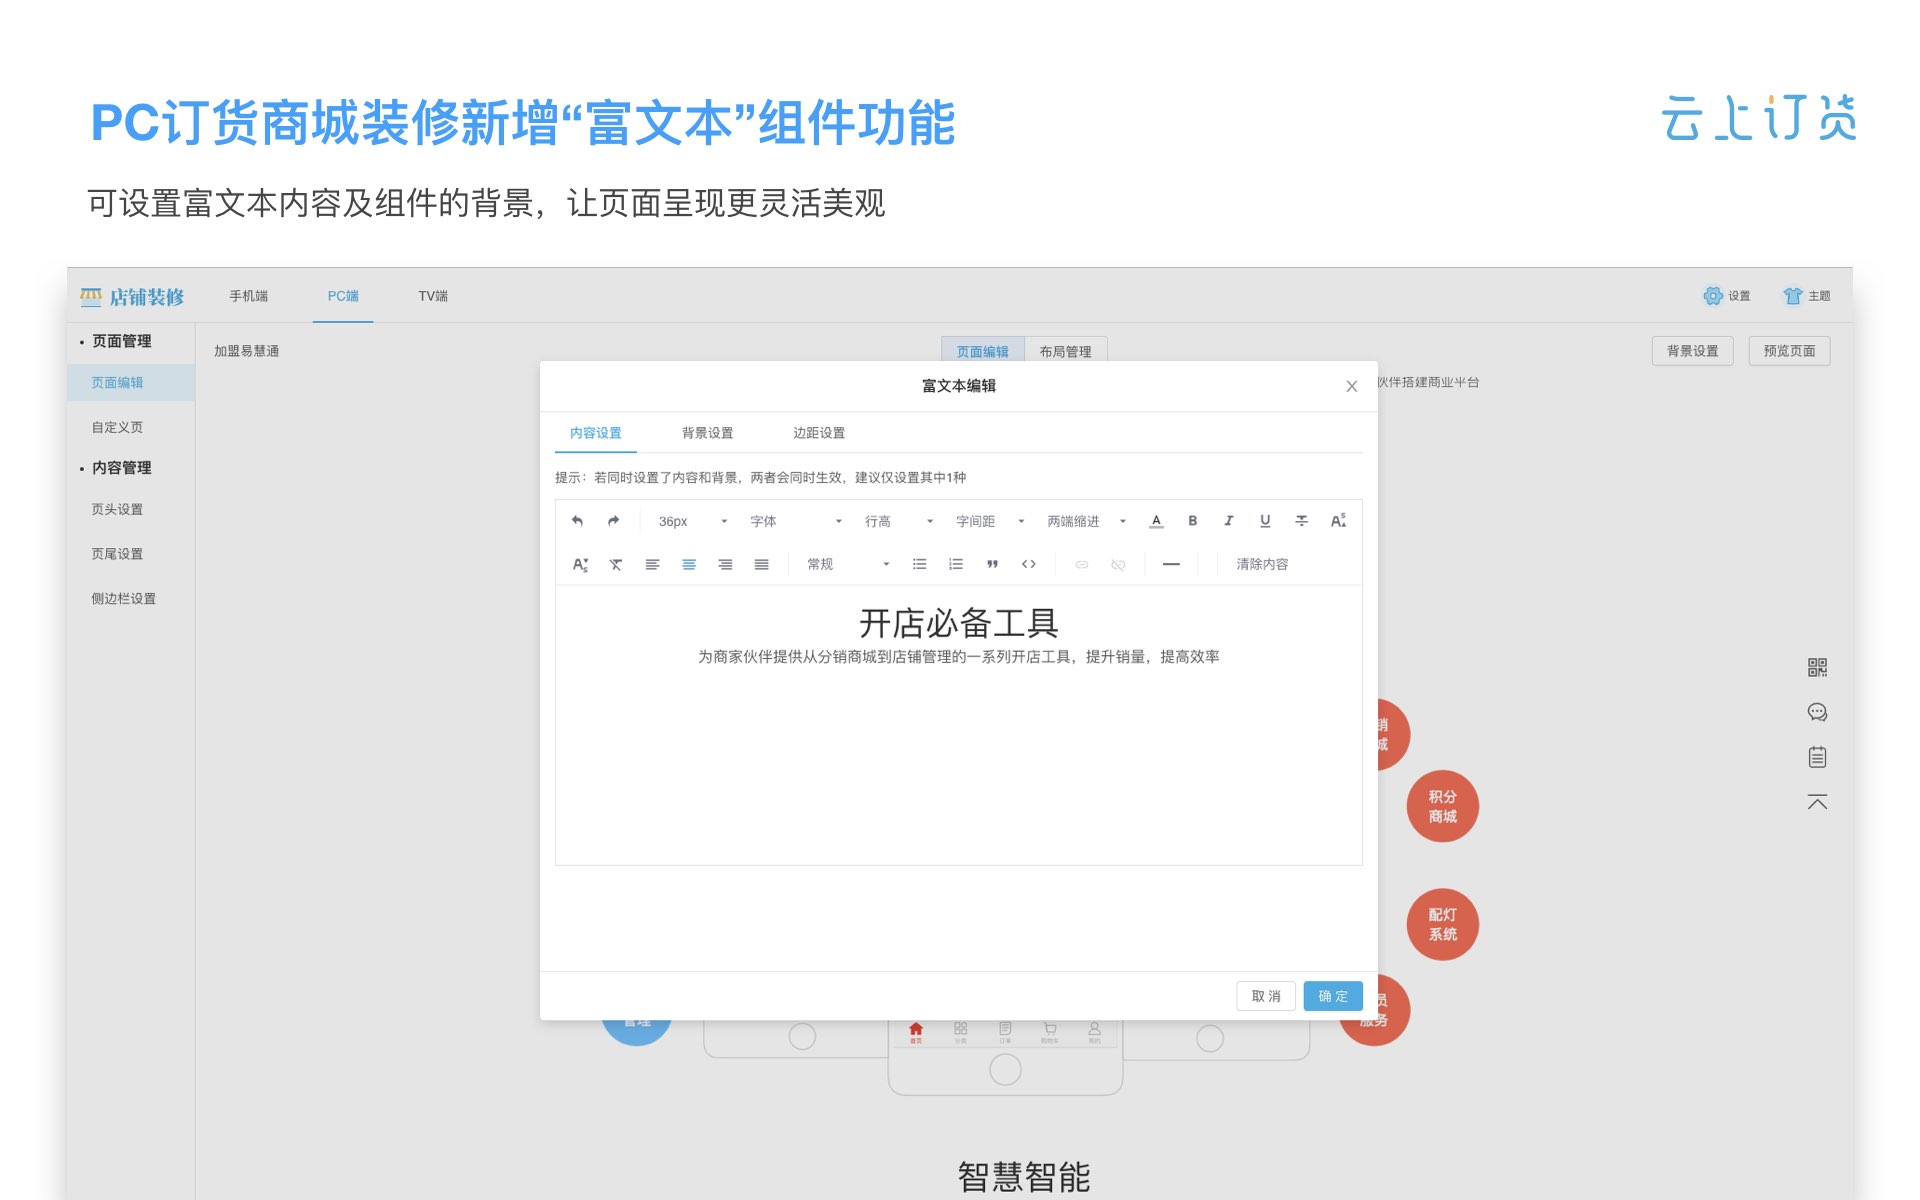This screenshot has height=1200, width=1920.
Task: Select the 手机端 tab
Action: pyautogui.click(x=249, y=296)
